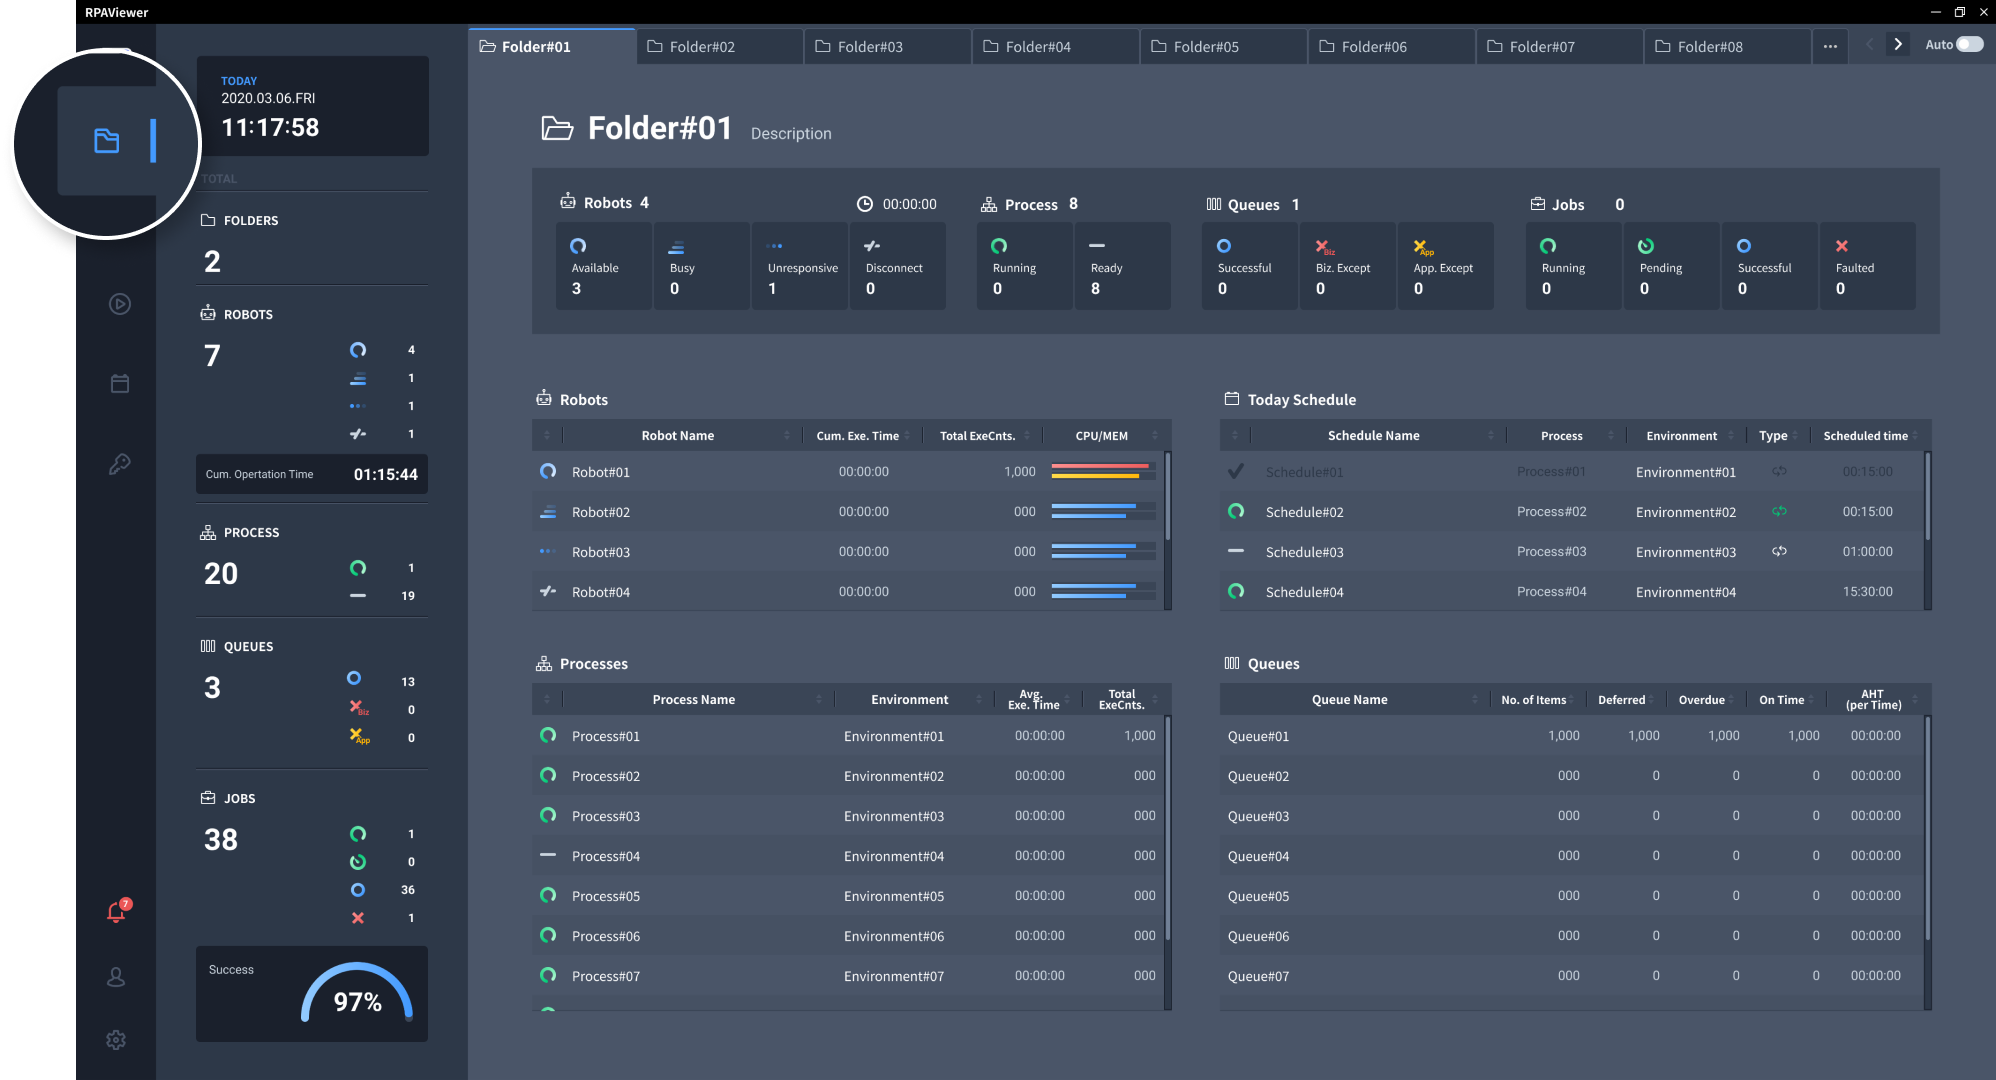Open the user profile sidebar icon
This screenshot has height=1080, width=1996.
tap(116, 977)
